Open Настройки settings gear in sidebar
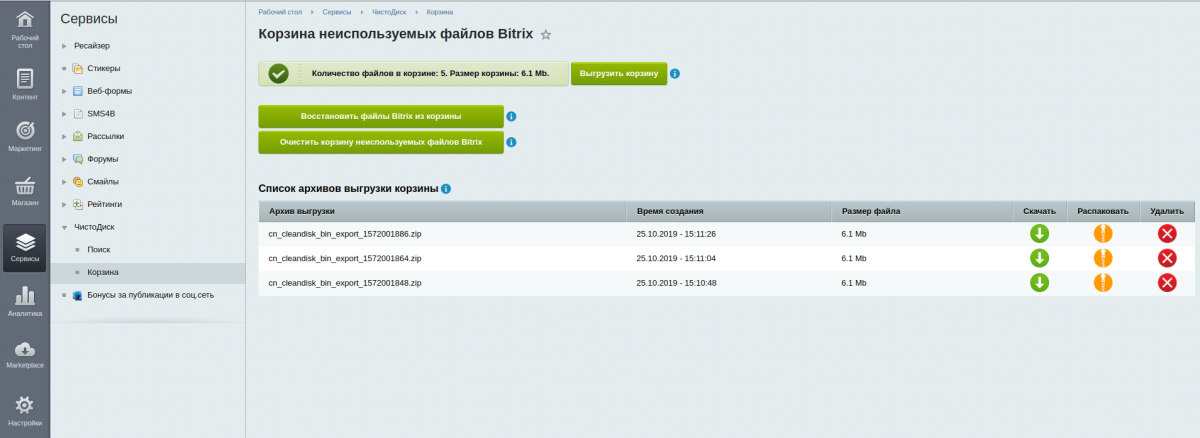The height and width of the screenshot is (438, 1200). coord(25,410)
